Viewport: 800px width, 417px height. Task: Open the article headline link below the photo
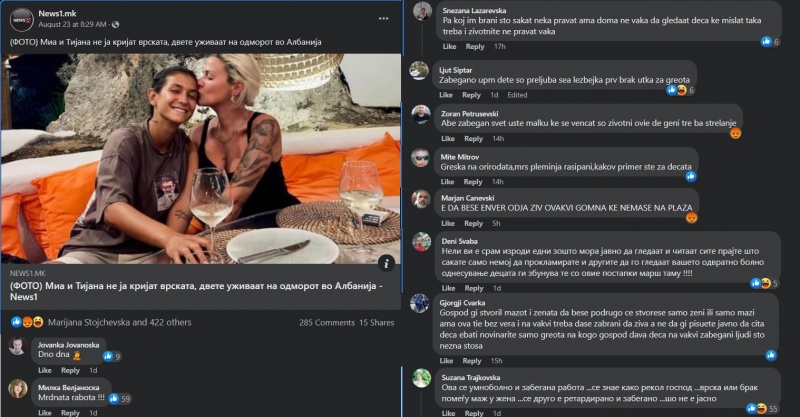pyautogui.click(x=196, y=291)
